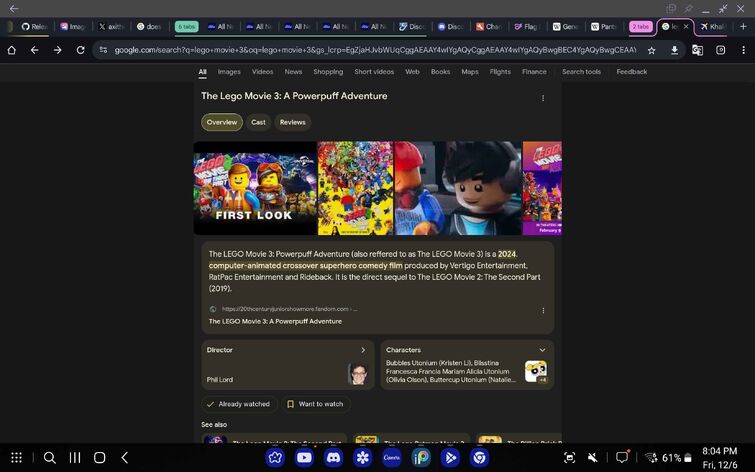Open three-dot options beside the fandom source
Image resolution: width=755 pixels, height=472 pixels.
pos(543,311)
